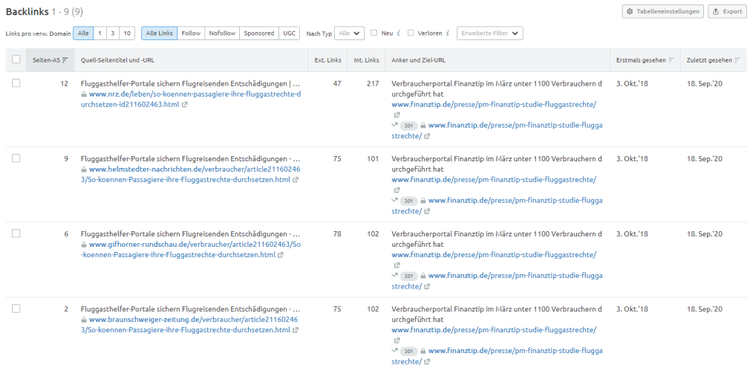Open gifhorner-rundschau.de source URL link
Screen dimensions: 750x365
click(191, 249)
